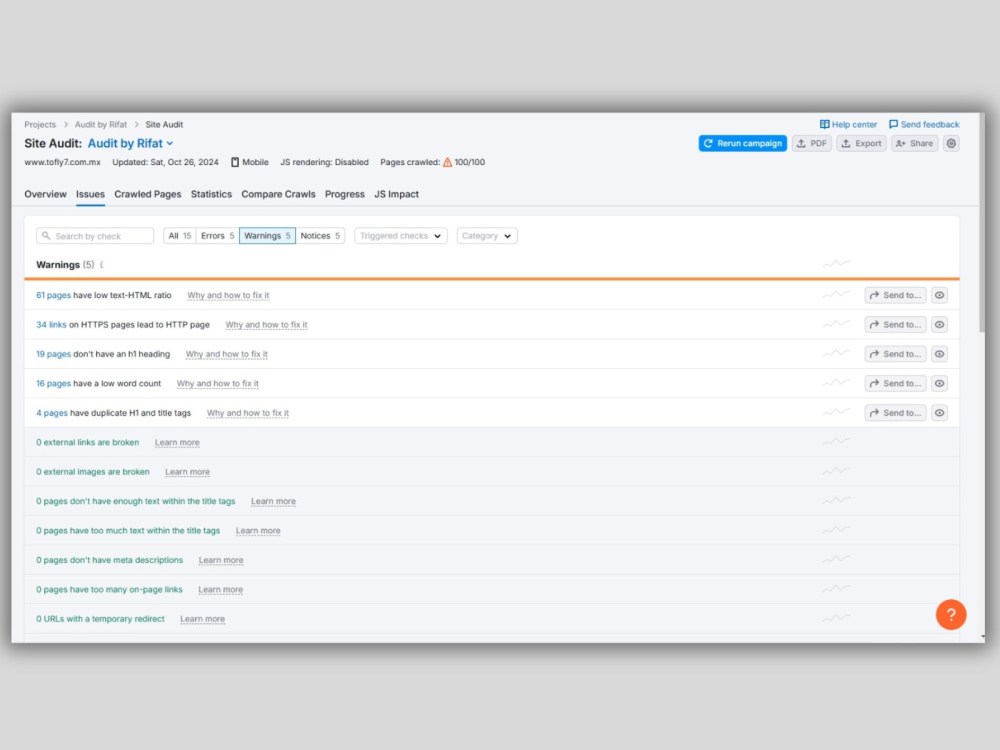This screenshot has width=1000, height=750.
Task: Click trend sparkline for low word count row
Action: [x=835, y=383]
